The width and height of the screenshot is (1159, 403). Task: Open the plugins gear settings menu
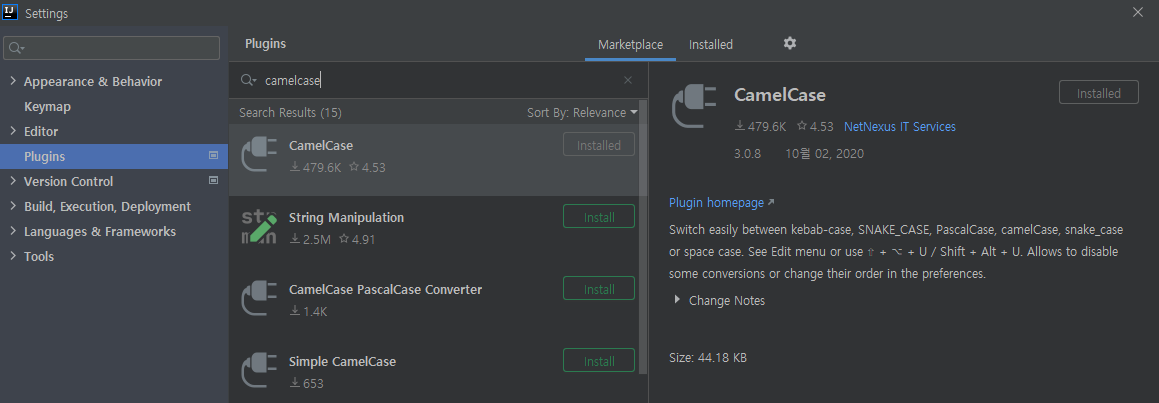[790, 44]
